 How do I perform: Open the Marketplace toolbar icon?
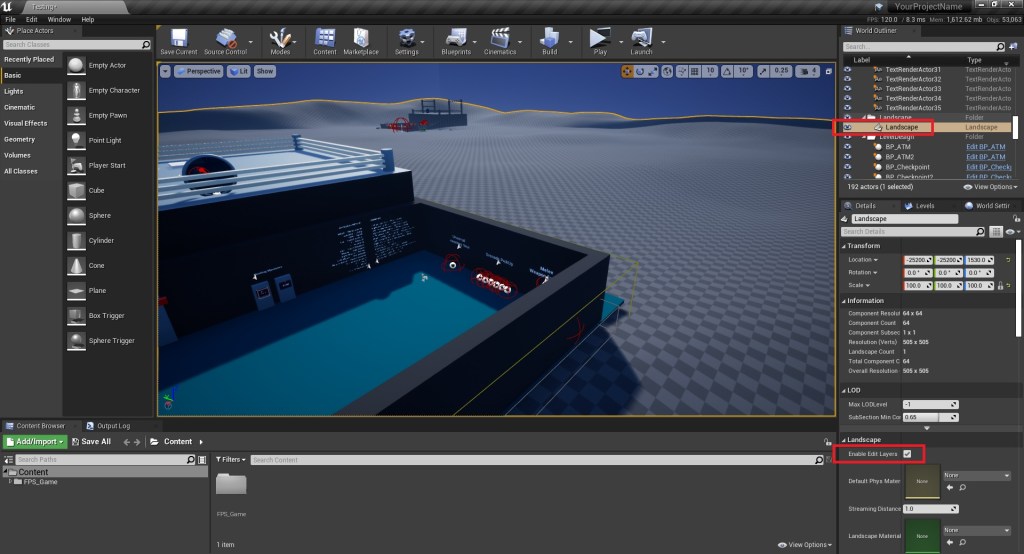pyautogui.click(x=361, y=40)
